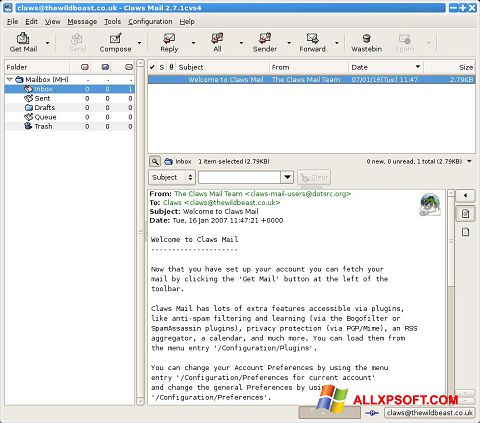Open the Compose dropdown arrow

(139, 43)
